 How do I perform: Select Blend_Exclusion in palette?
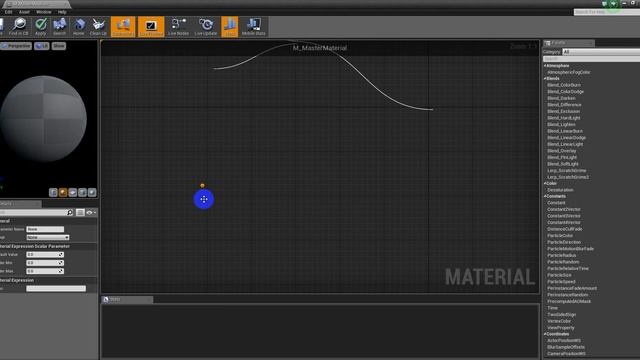click(564, 111)
